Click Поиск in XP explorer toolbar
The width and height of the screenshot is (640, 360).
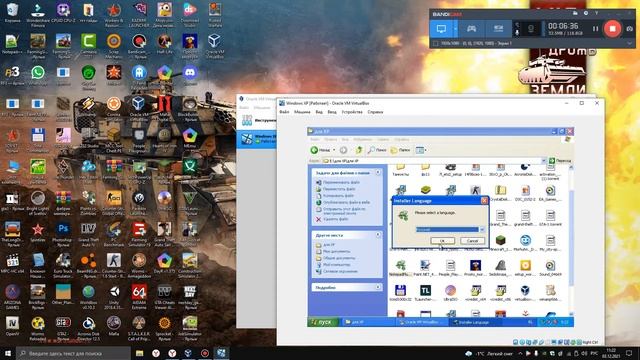pos(377,150)
